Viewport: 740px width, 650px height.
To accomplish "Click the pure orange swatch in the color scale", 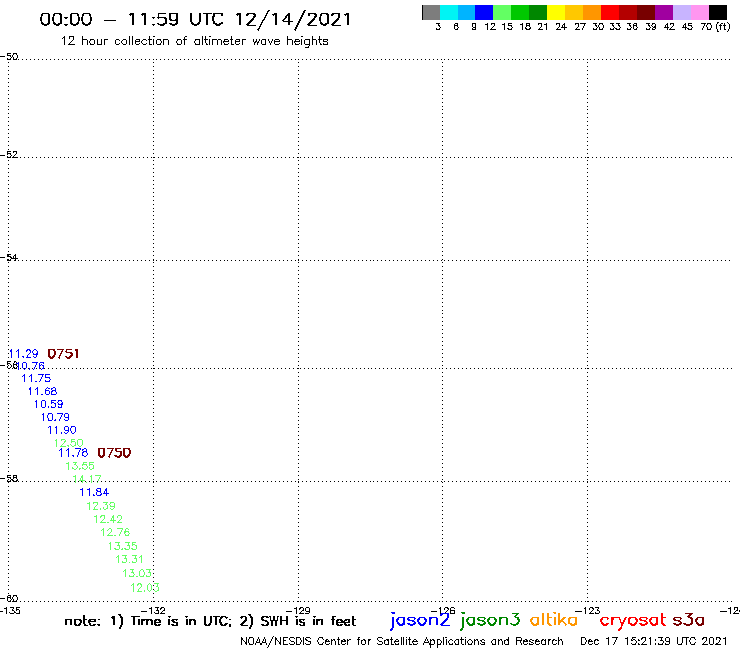I will tap(592, 13).
